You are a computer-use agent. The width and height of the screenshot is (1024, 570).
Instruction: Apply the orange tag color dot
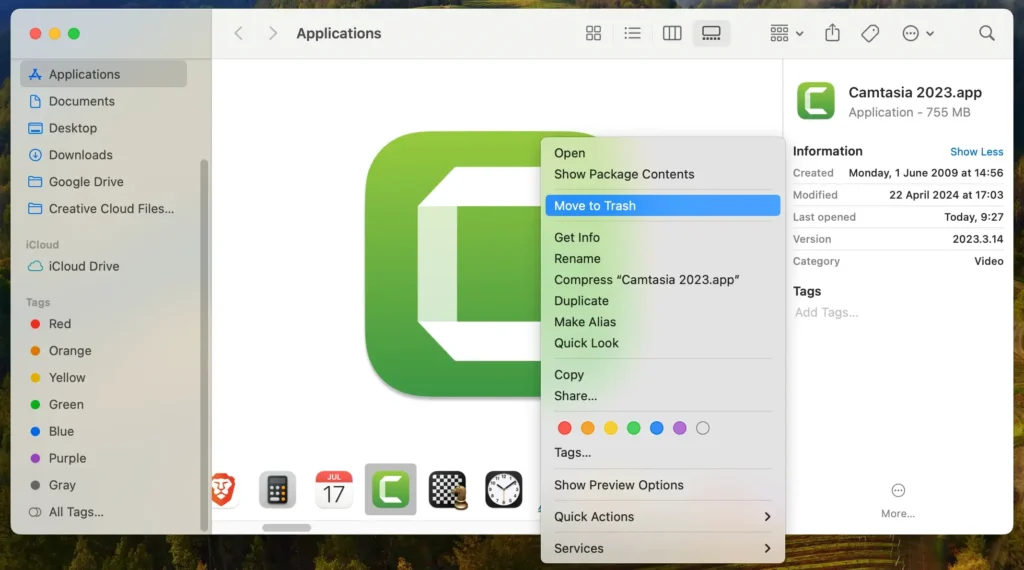587,428
